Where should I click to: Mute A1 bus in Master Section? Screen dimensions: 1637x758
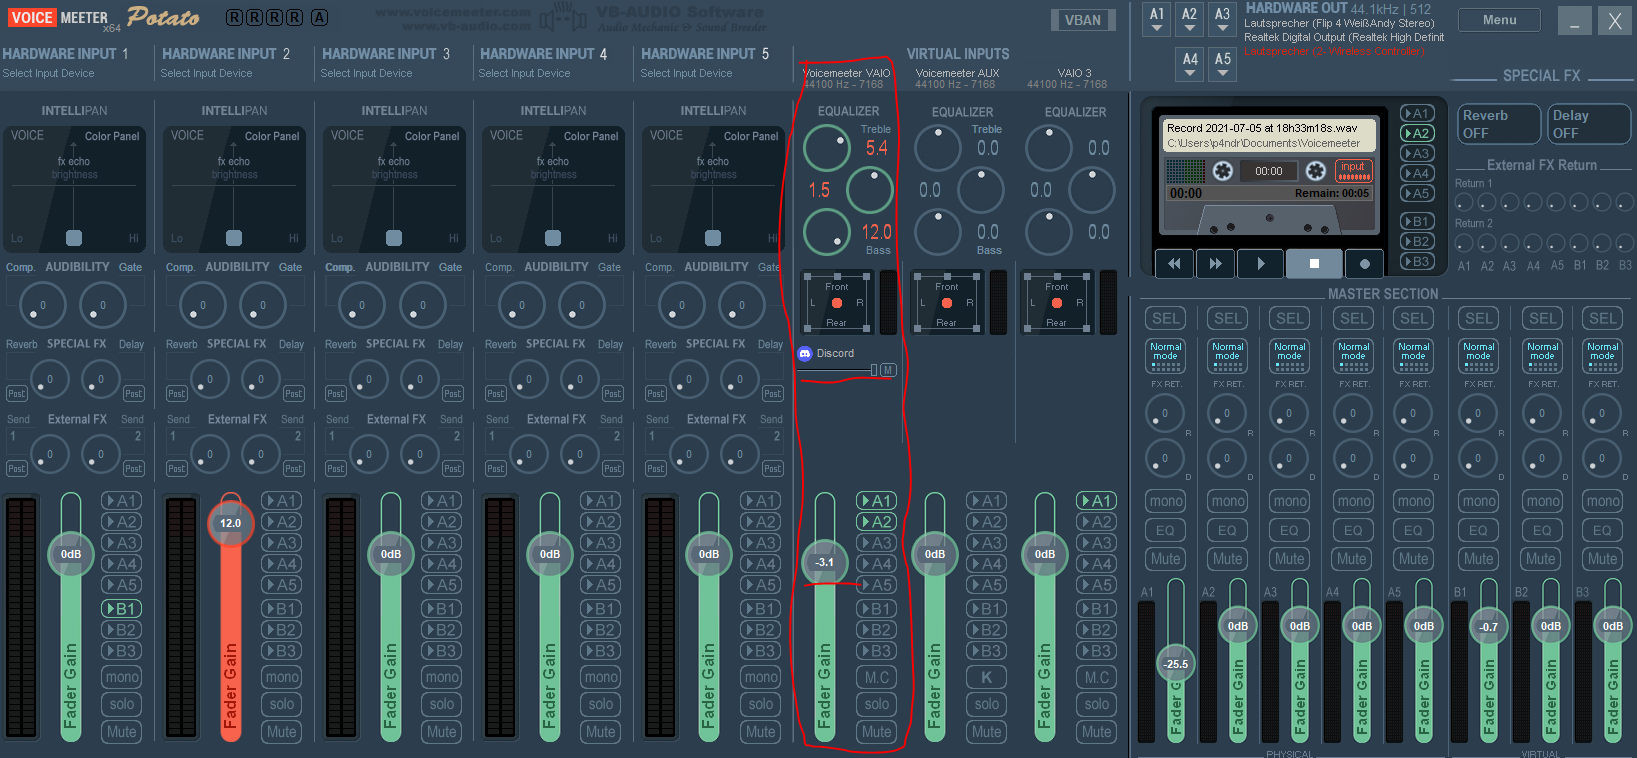pos(1166,559)
